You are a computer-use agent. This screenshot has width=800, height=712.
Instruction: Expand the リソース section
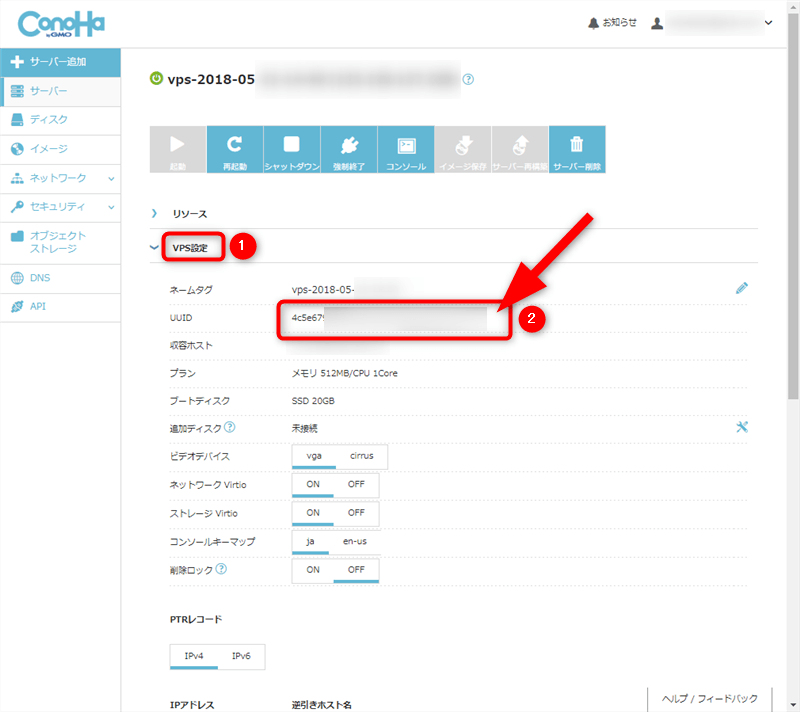click(190, 214)
